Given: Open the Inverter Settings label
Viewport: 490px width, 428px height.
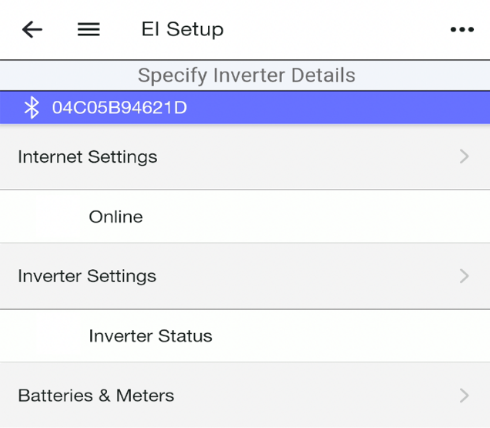Looking at the screenshot, I should pyautogui.click(x=87, y=276).
